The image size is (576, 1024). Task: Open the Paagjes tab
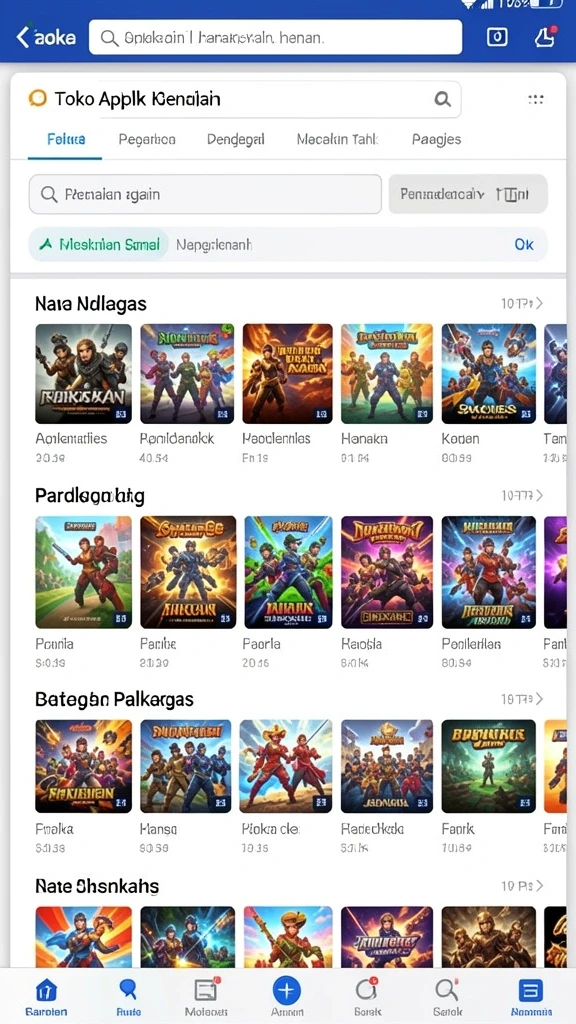[x=436, y=139]
